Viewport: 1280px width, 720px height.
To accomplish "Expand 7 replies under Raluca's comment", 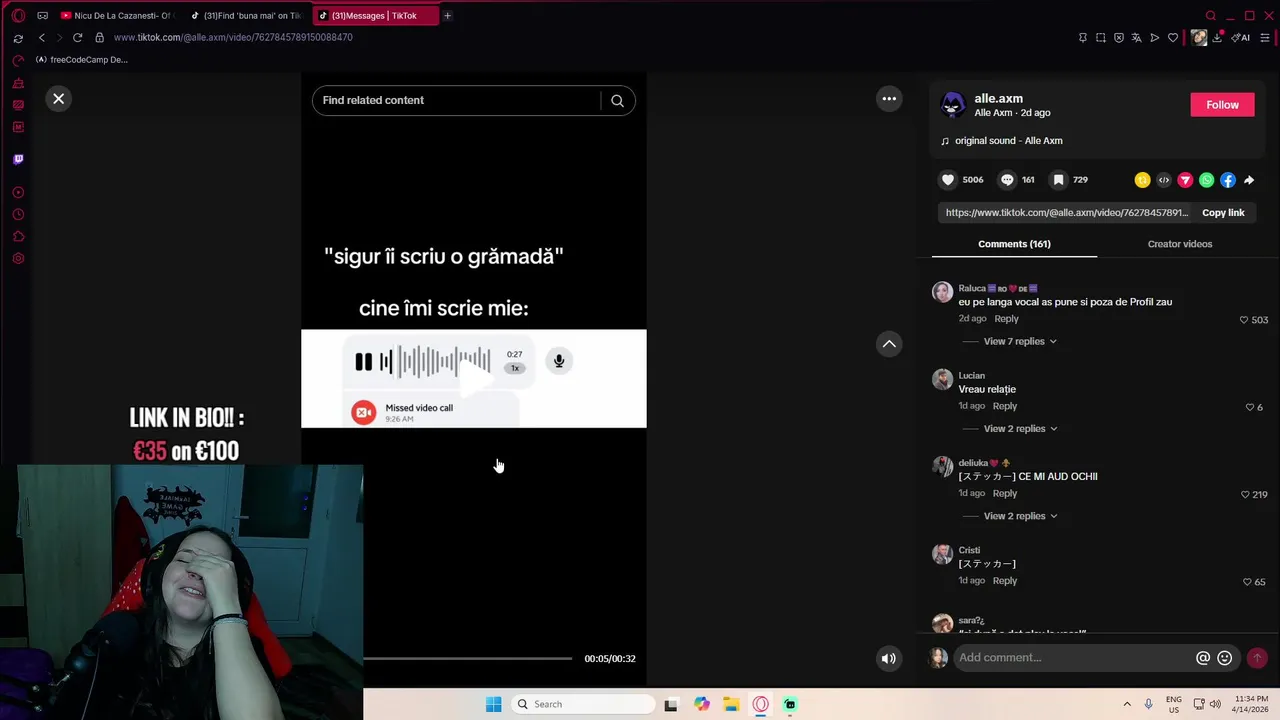I will tap(1019, 341).
